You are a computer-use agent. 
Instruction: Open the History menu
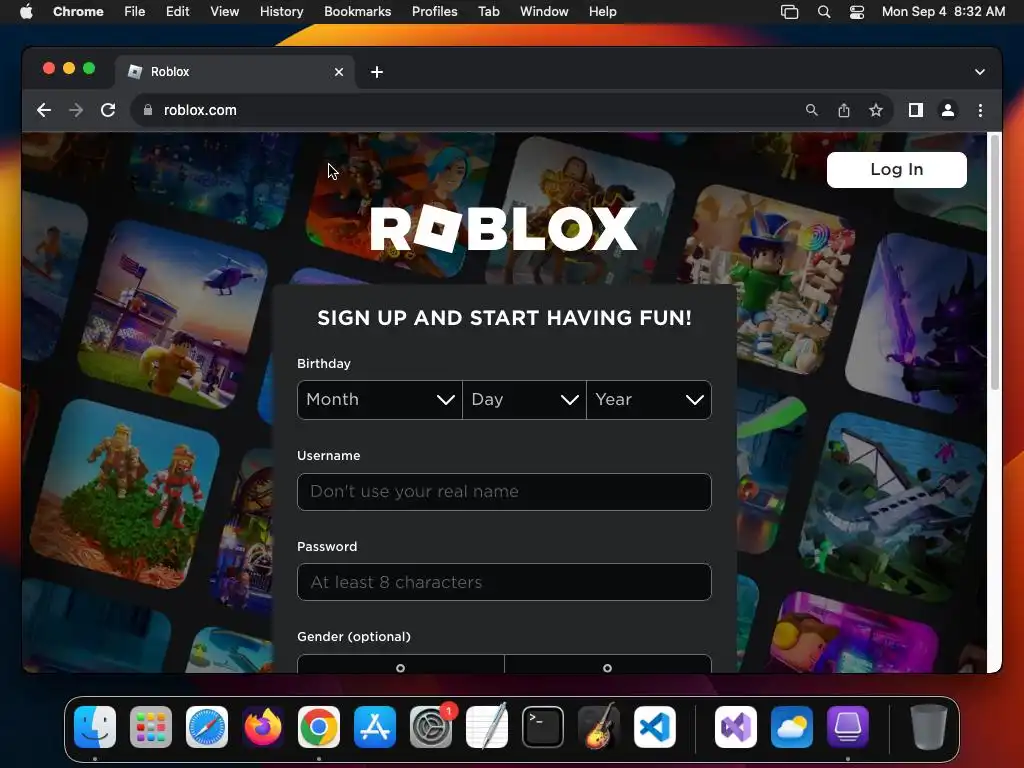281,12
